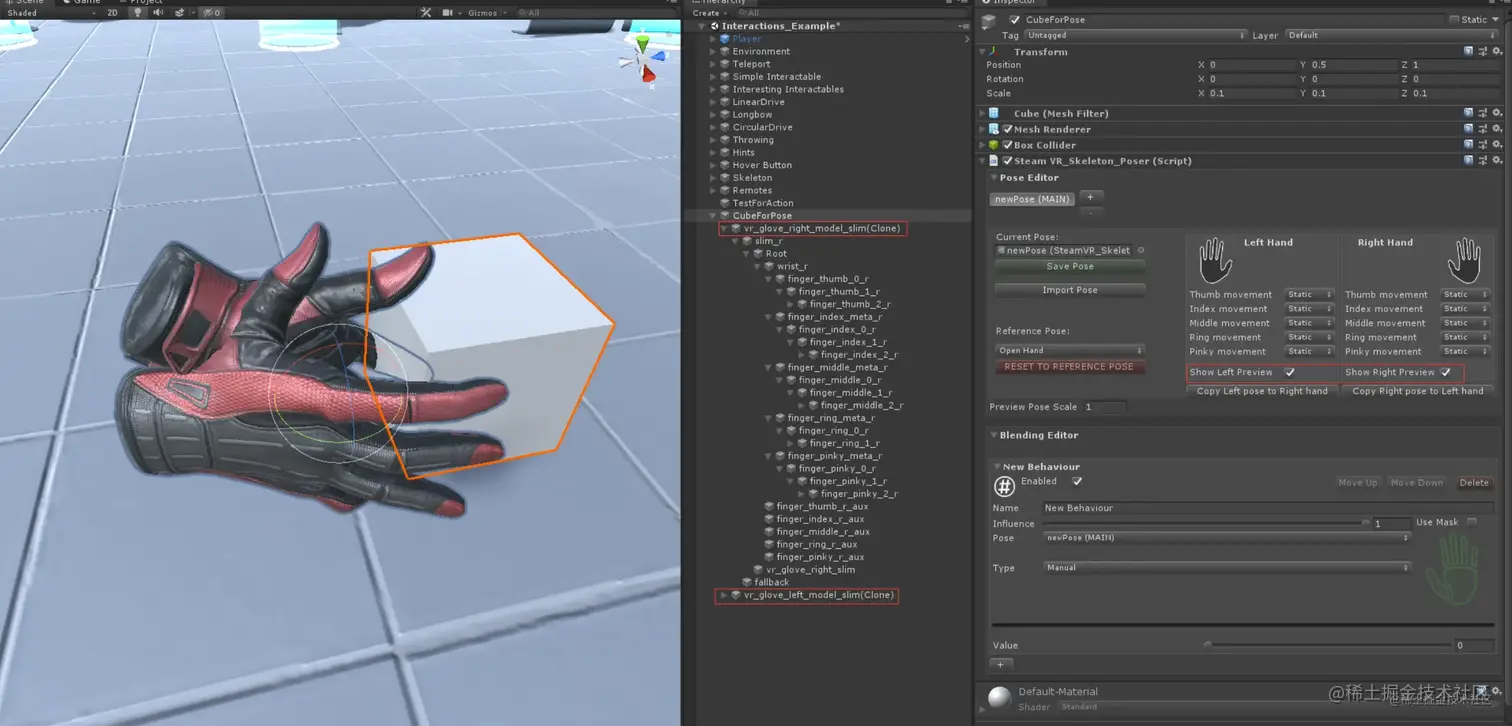Collapse the Blending Editor section
Image resolution: width=1512 pixels, height=726 pixels.
(x=994, y=435)
